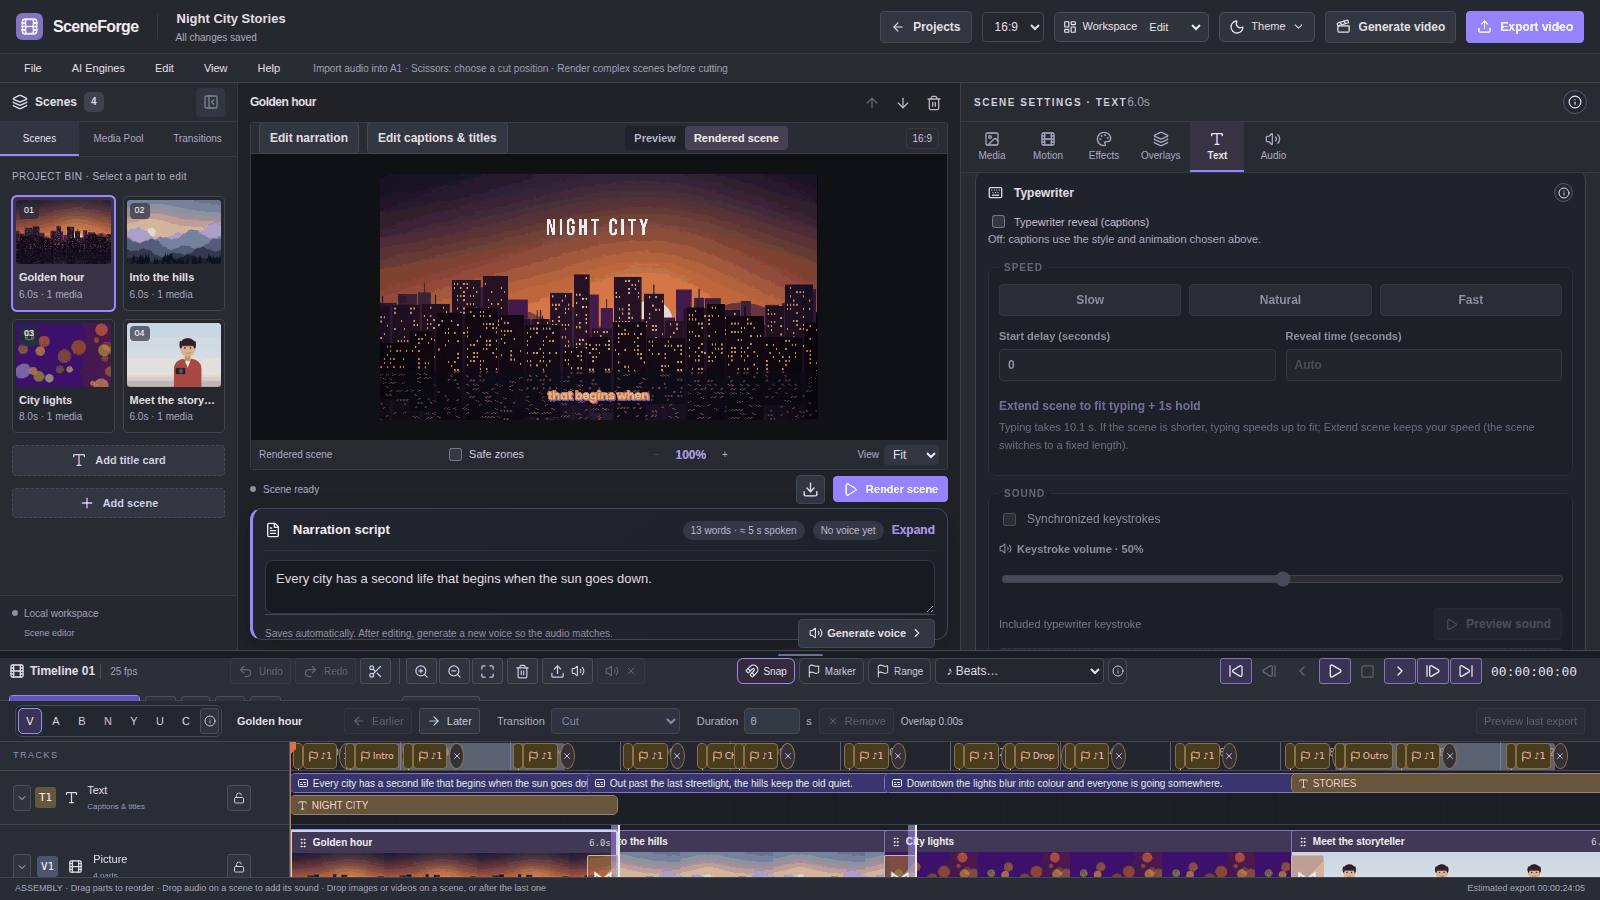Viewport: 1600px width, 900px height.
Task: Step forward one frame
Action: [x=1433, y=671]
